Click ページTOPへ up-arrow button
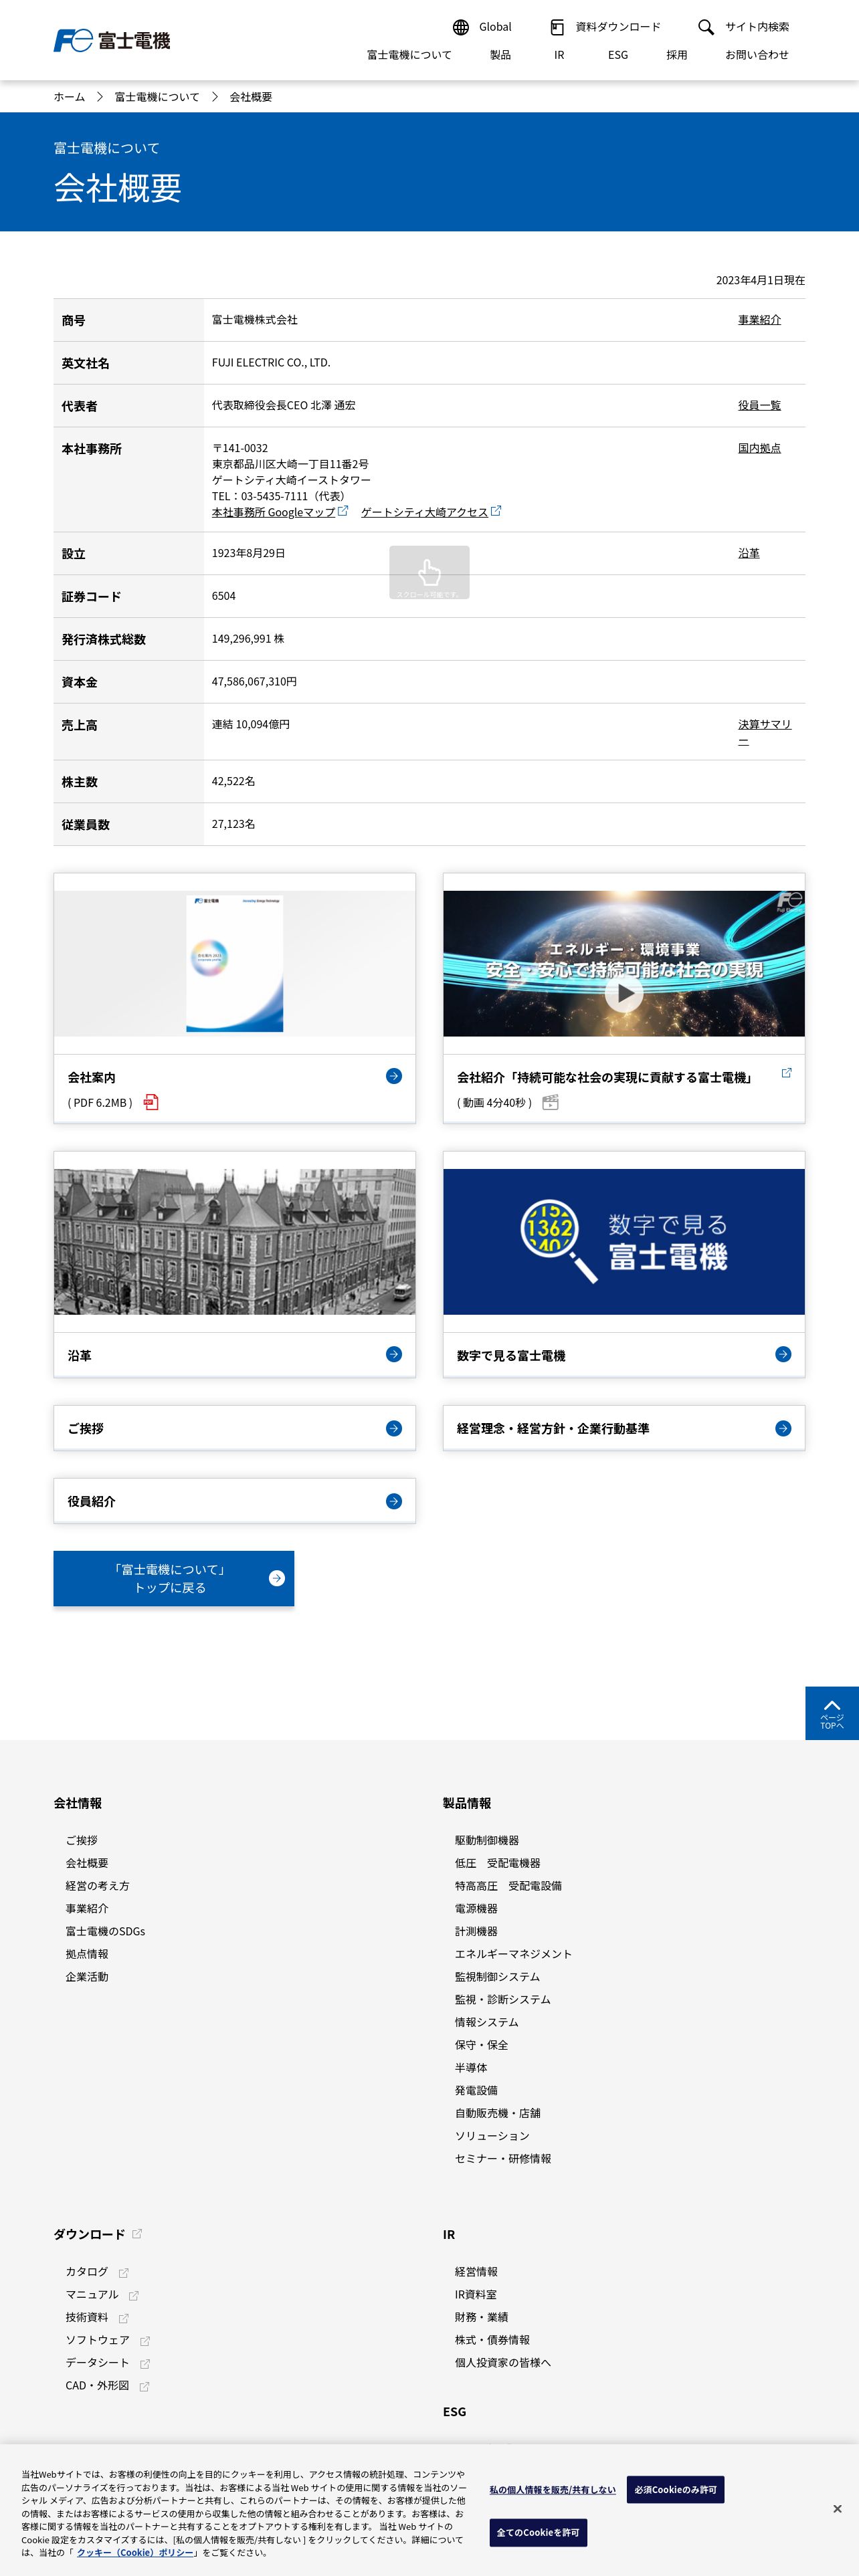The width and height of the screenshot is (859, 2576). [x=832, y=1713]
